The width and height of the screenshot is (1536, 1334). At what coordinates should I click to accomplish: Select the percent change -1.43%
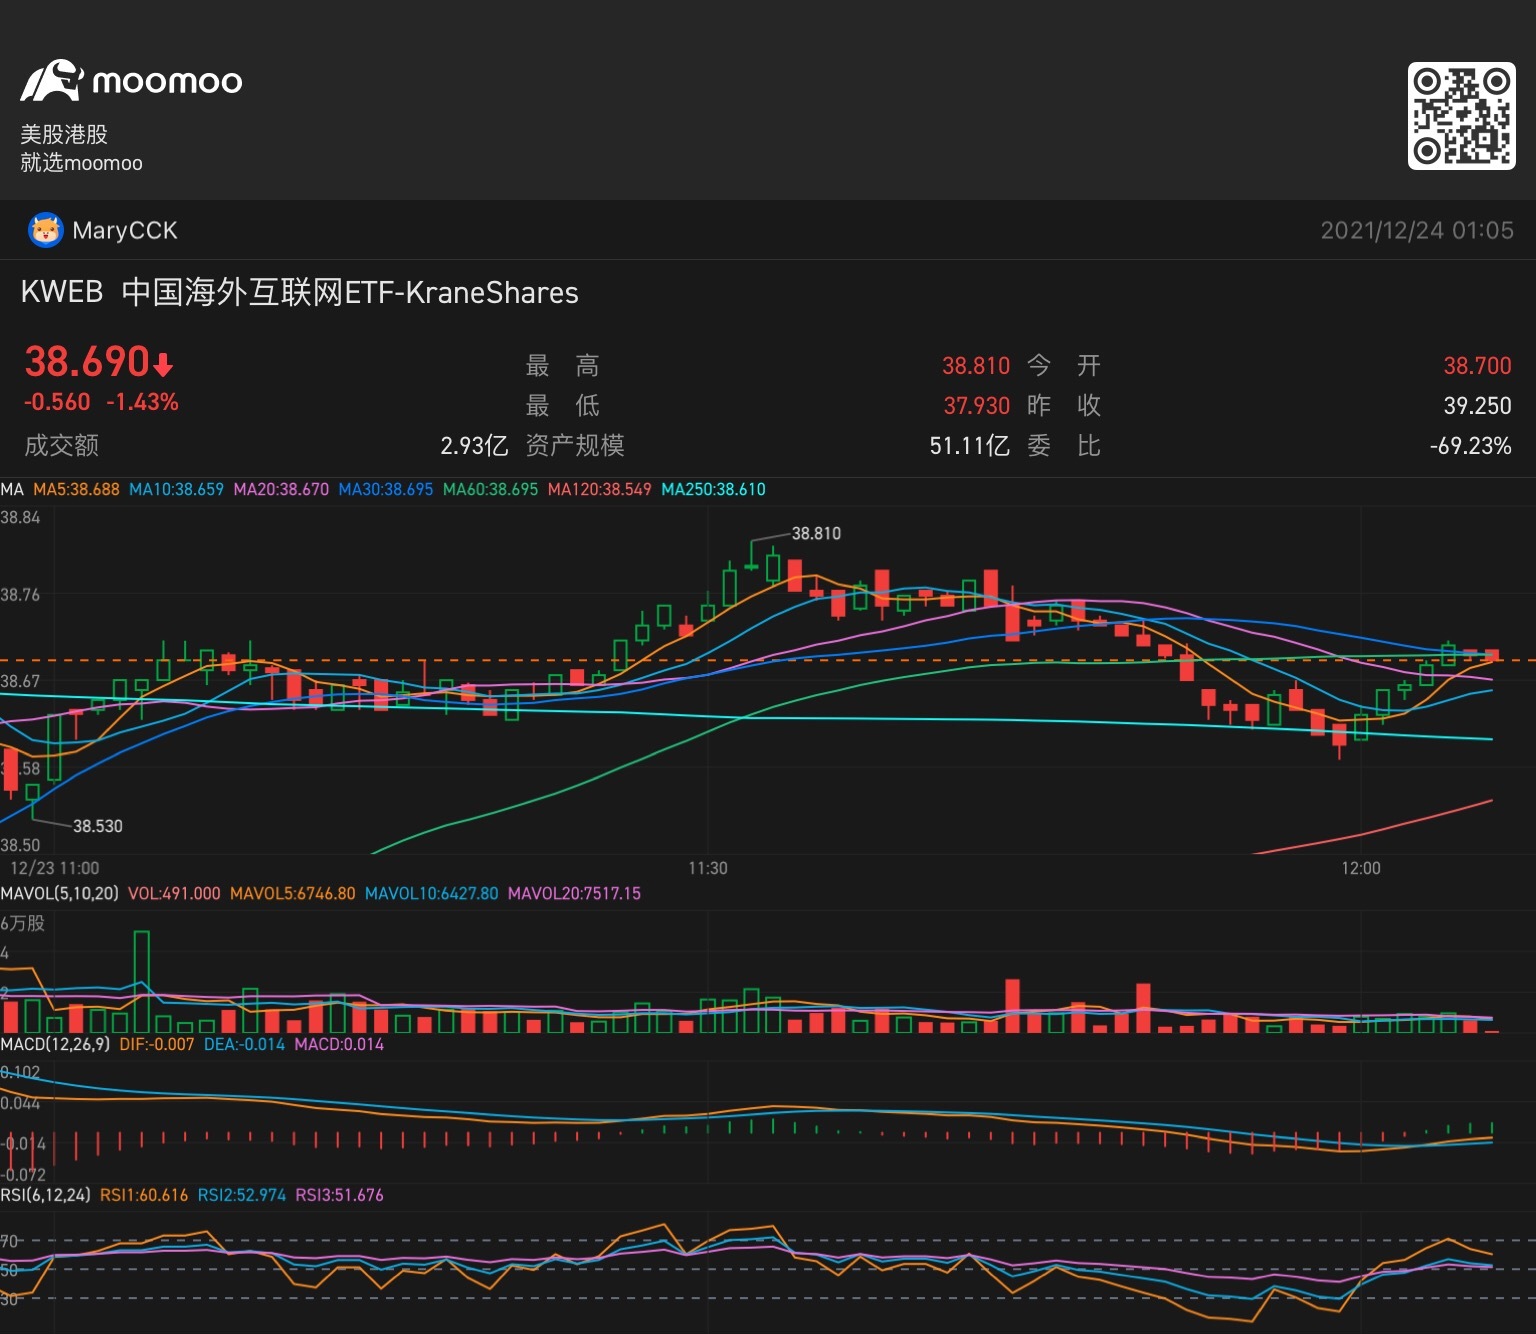point(142,402)
